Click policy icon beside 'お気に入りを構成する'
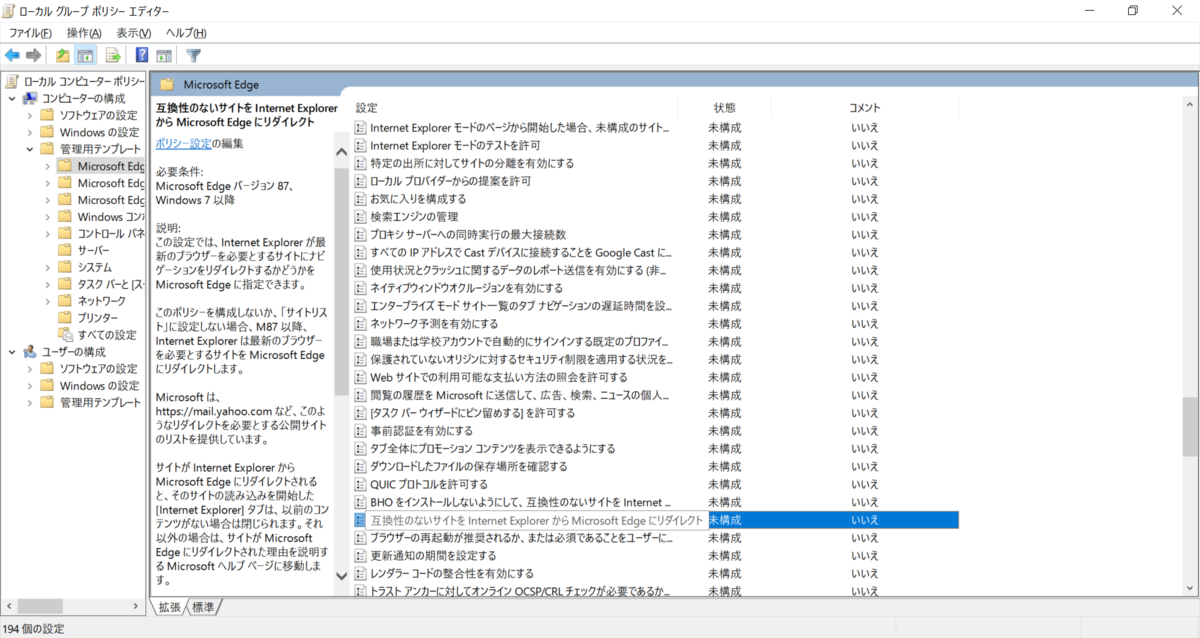1200x638 pixels. click(x=361, y=199)
